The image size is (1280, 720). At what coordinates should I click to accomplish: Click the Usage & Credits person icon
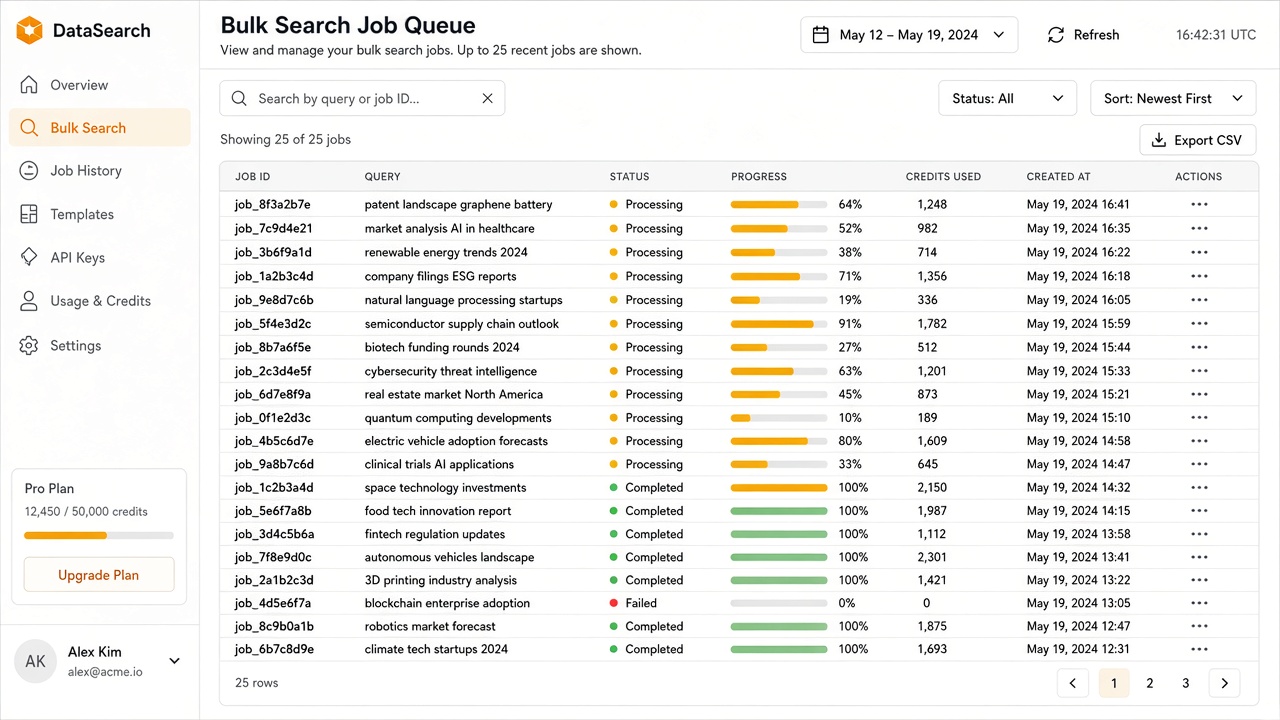[x=29, y=301]
